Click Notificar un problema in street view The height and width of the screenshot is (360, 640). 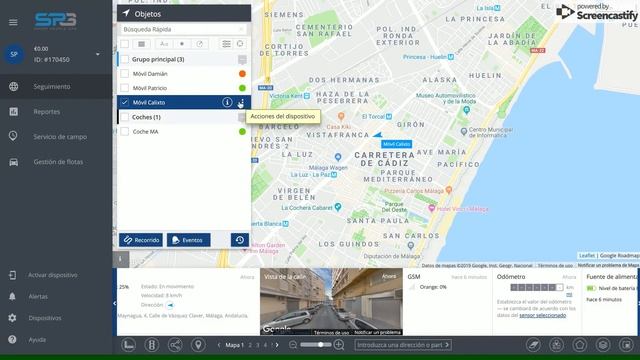377,333
